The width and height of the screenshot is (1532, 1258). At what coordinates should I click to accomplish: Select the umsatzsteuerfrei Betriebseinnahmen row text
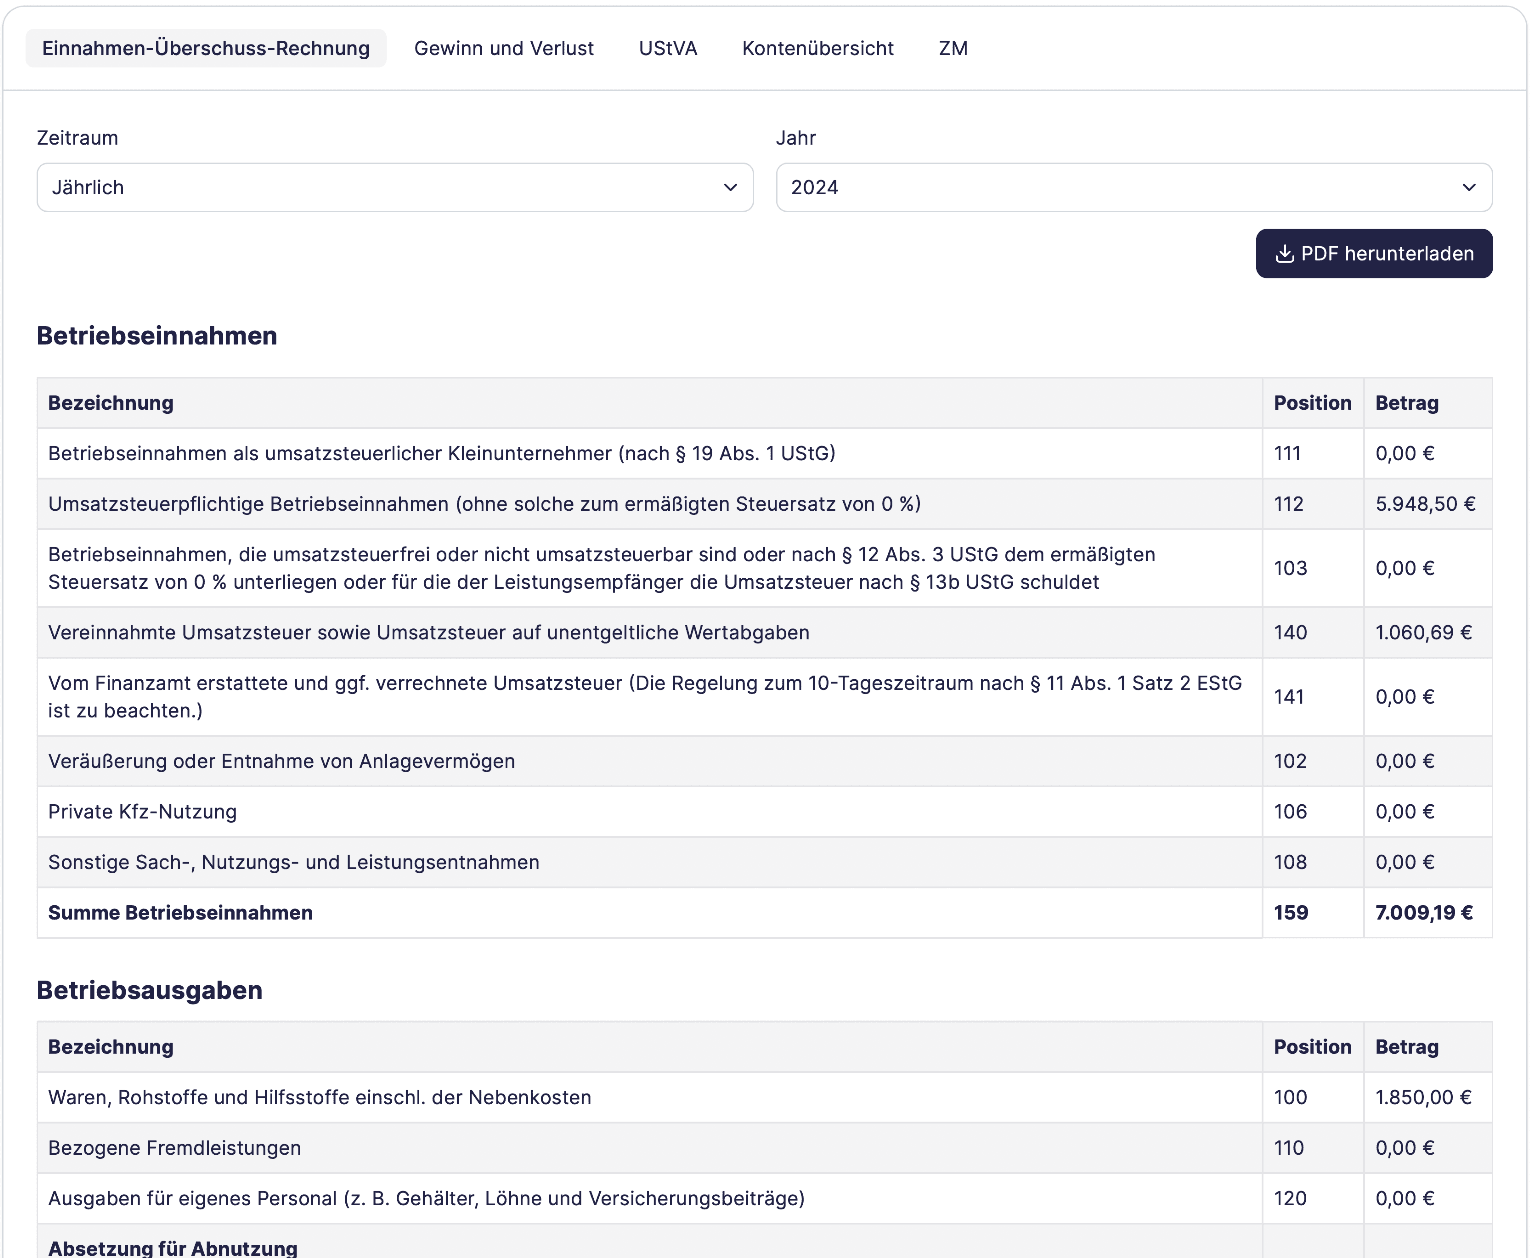[602, 568]
